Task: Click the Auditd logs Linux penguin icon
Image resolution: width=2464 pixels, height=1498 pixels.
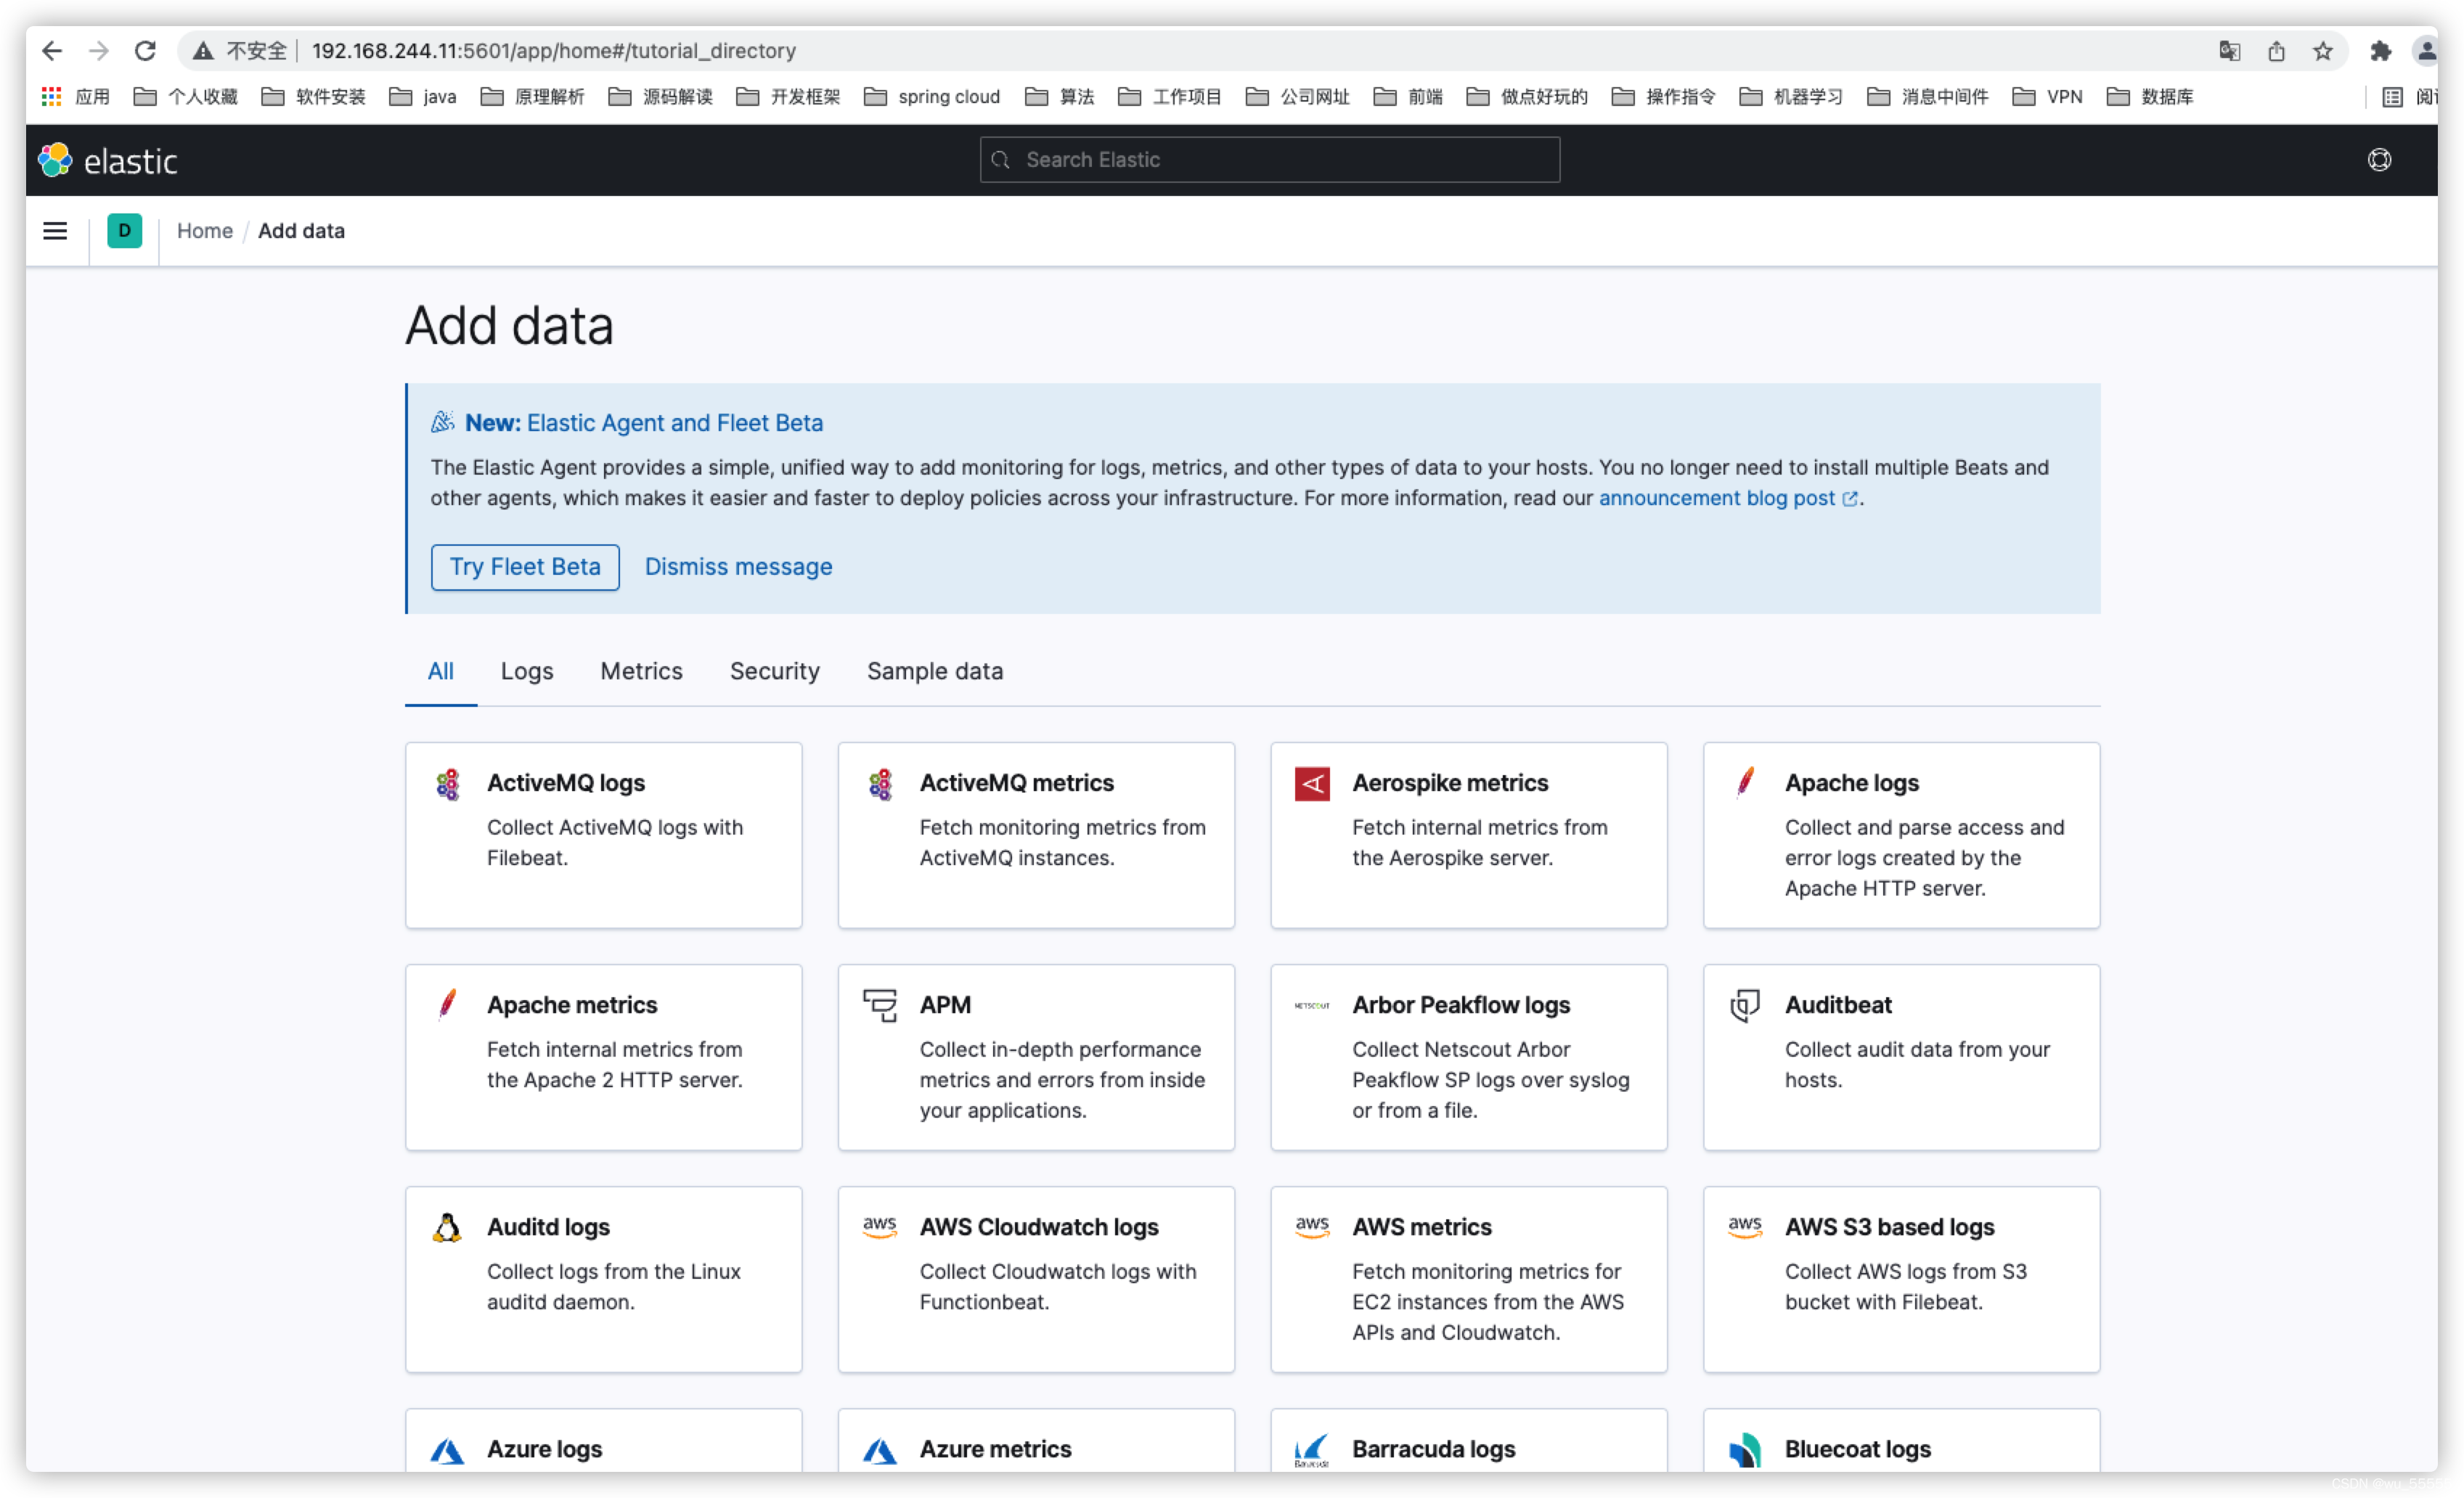Action: (x=447, y=1227)
